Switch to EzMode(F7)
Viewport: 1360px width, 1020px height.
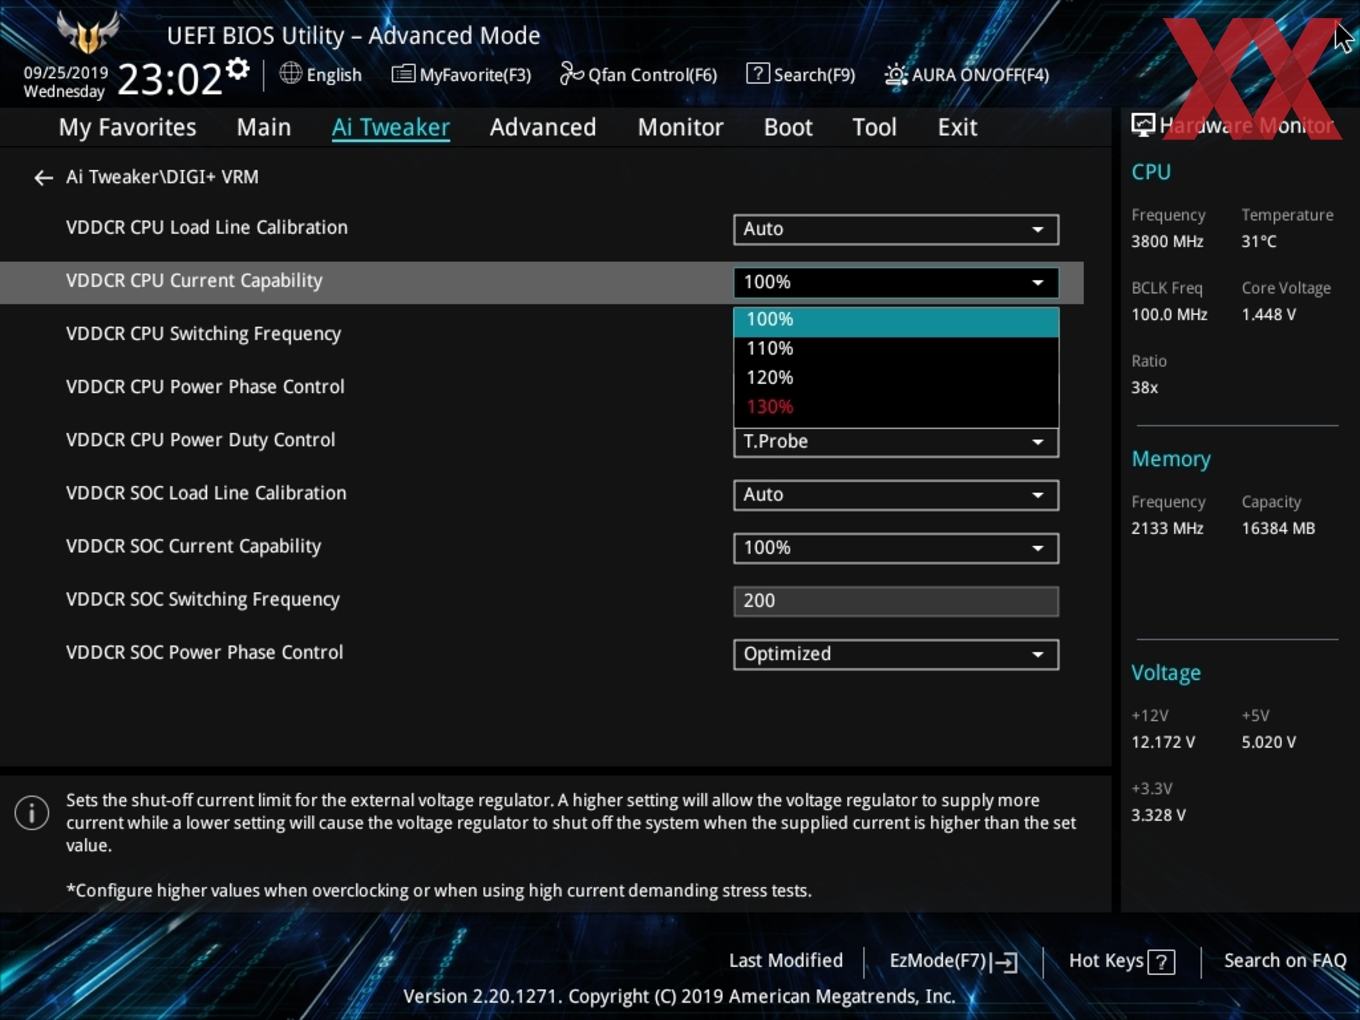(x=953, y=961)
